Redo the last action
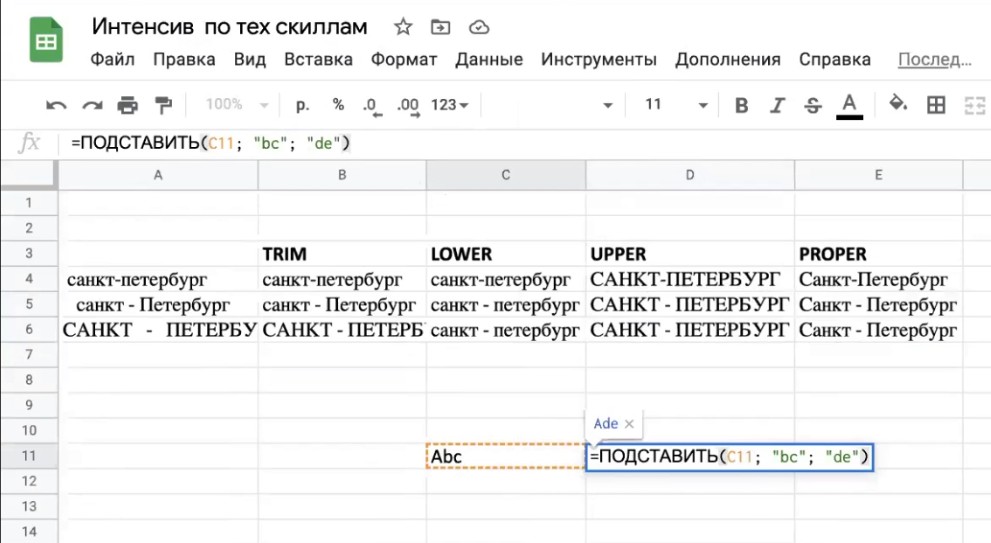The image size is (991, 543). [x=92, y=105]
